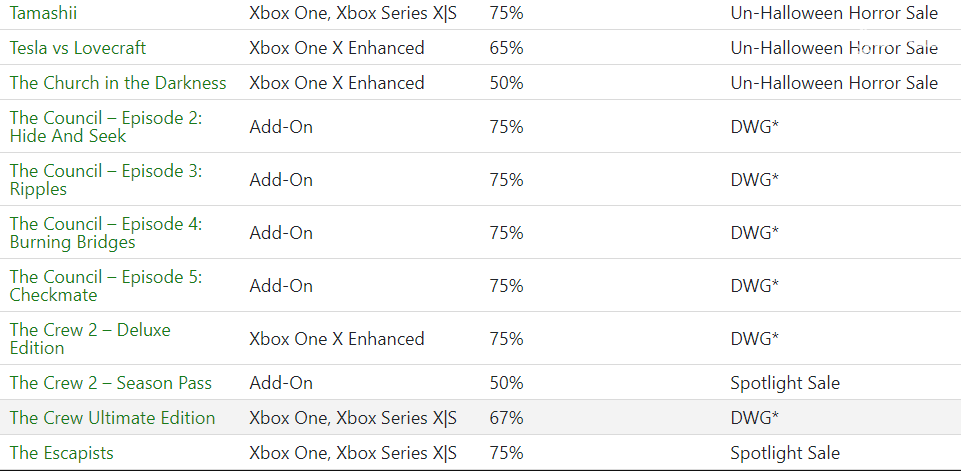Screen dimensions: 961x473
Task: Click DWG* note in The Crew Ultimate Edition row
Action: tap(754, 418)
